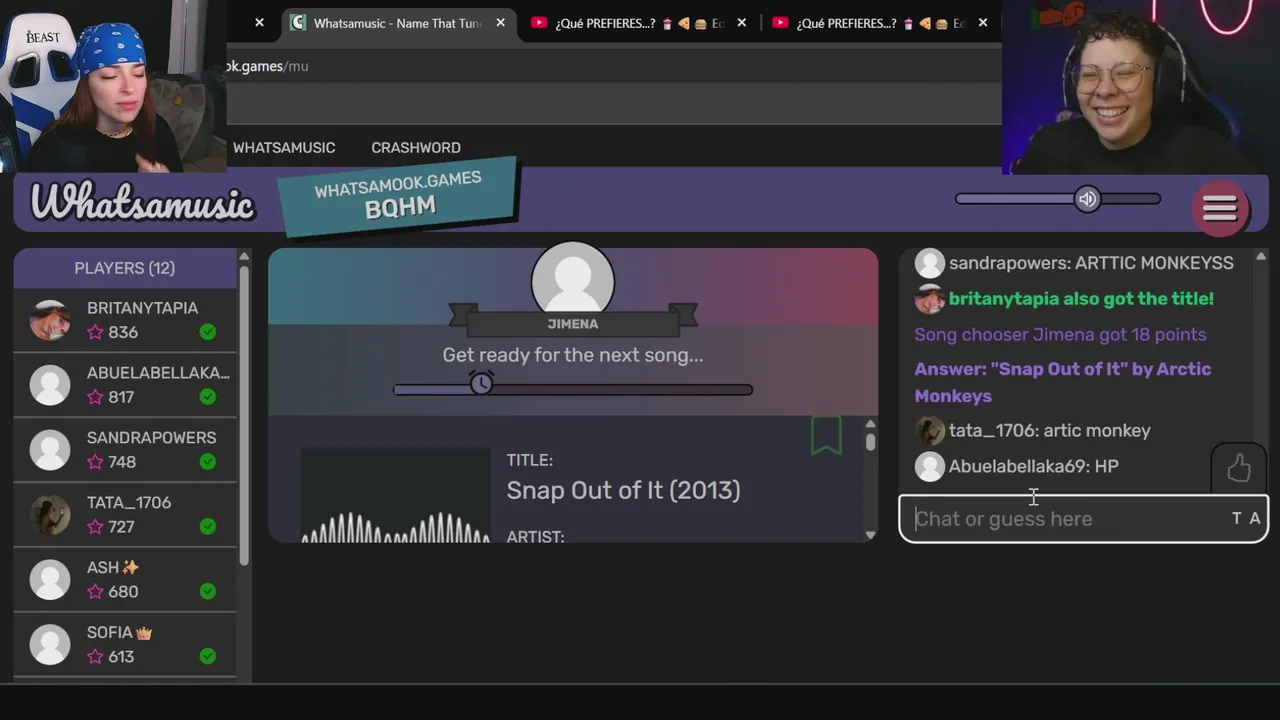Click the song title Snap Out of It (2013)

(623, 490)
